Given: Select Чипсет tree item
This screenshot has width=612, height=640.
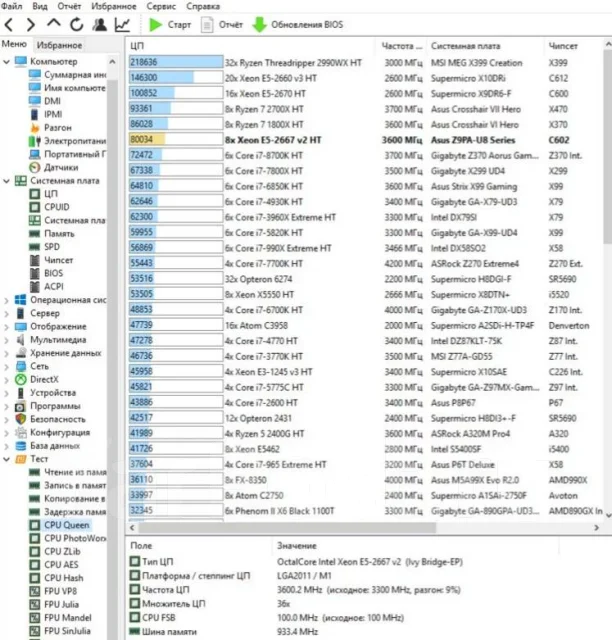Looking at the screenshot, I should [x=51, y=260].
